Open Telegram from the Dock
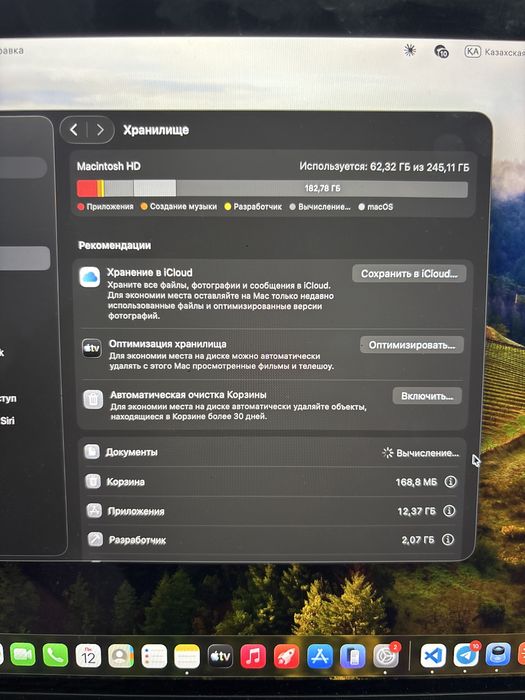This screenshot has width=525, height=700. (x=466, y=655)
